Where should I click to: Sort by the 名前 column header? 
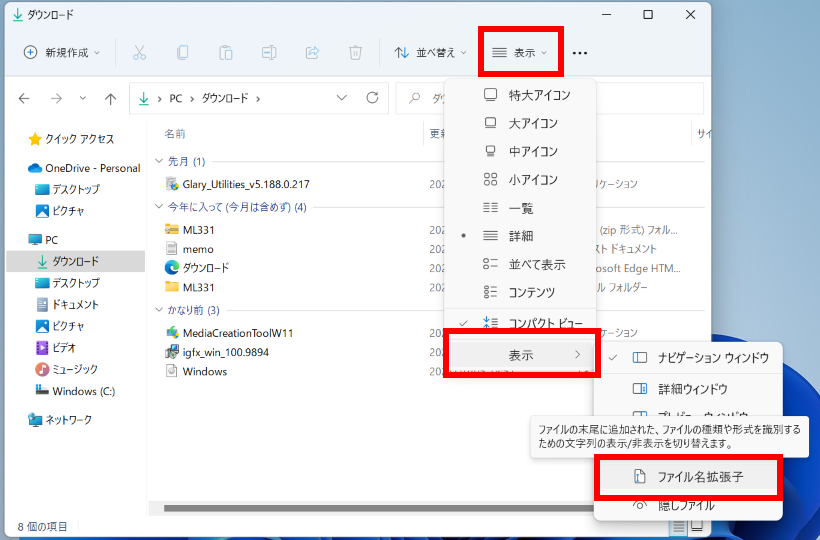click(175, 134)
